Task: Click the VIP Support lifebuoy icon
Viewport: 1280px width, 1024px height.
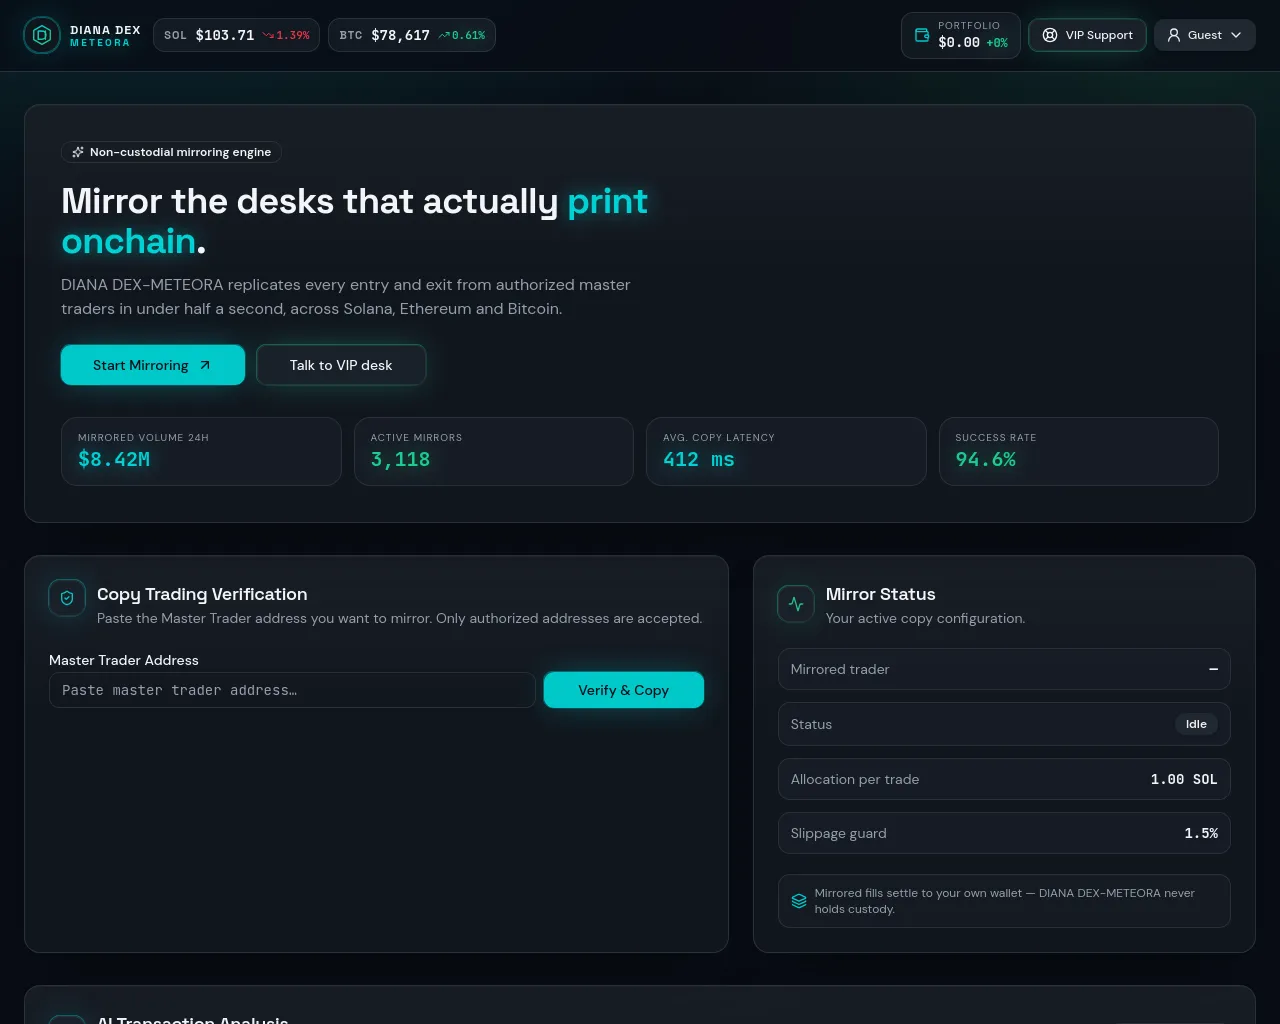Action: pyautogui.click(x=1050, y=35)
